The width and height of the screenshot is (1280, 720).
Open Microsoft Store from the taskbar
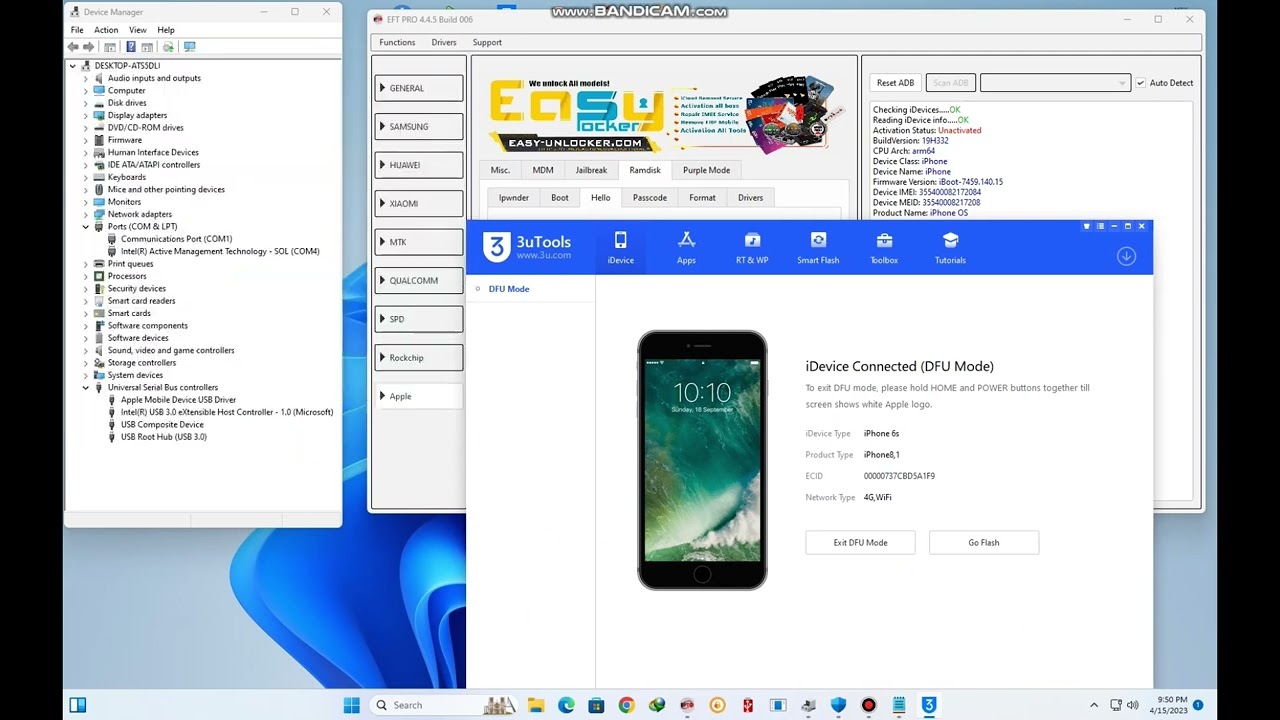(x=596, y=705)
